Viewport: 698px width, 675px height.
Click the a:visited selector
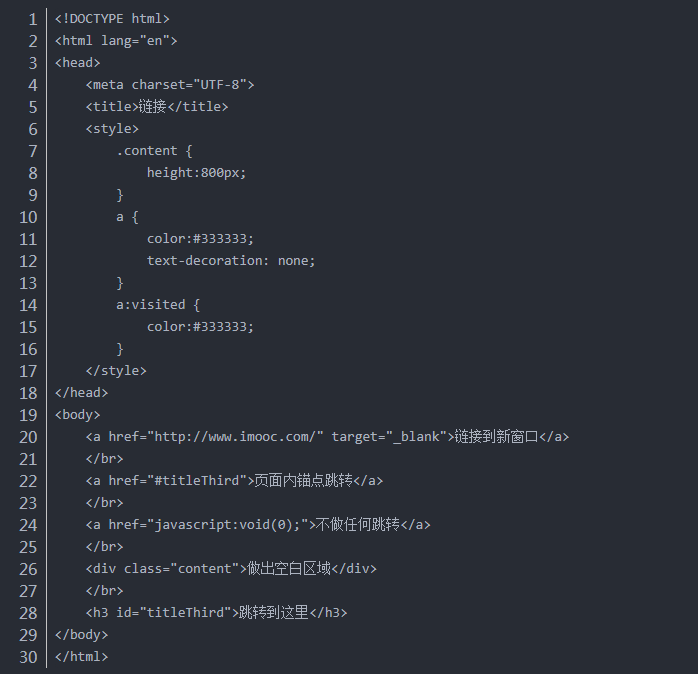pos(151,305)
